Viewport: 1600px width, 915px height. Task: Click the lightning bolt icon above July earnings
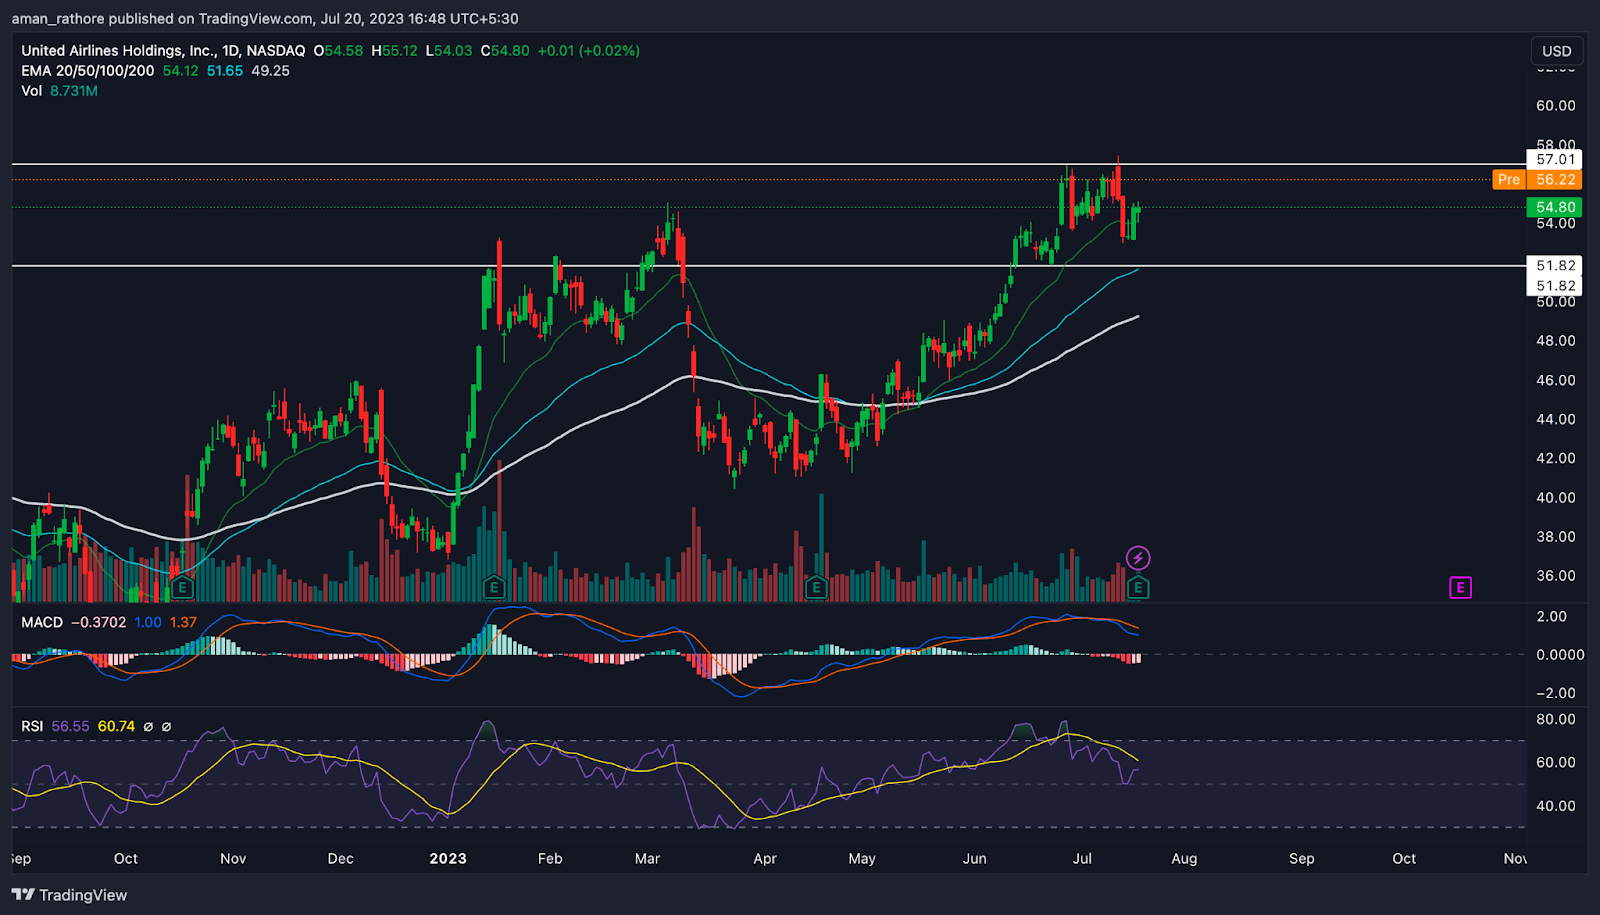[1138, 558]
